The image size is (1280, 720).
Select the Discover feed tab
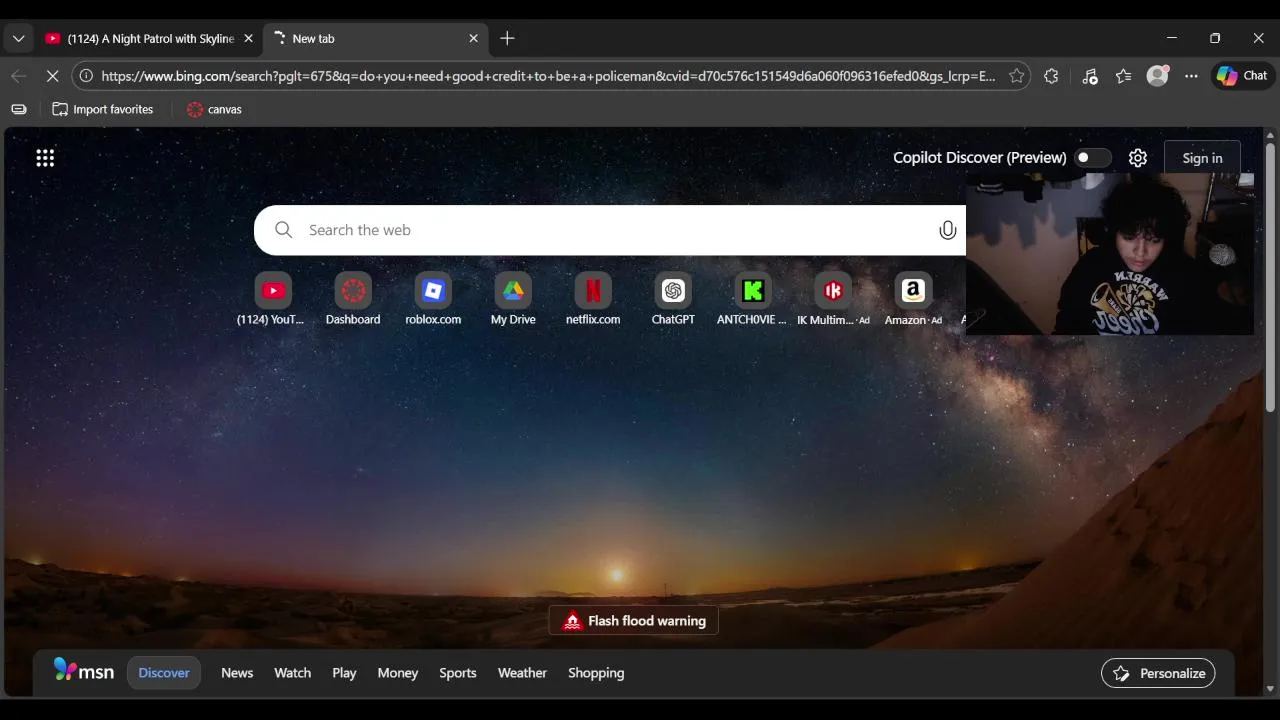(x=164, y=673)
